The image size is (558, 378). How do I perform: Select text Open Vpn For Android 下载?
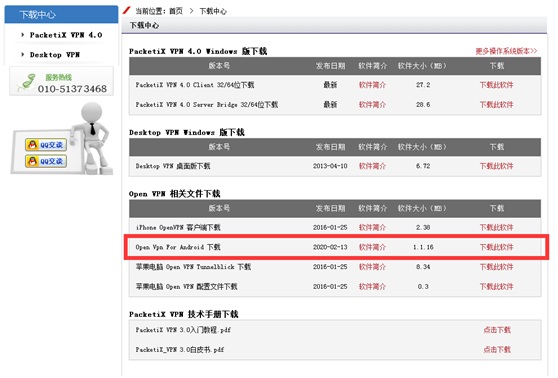[178, 247]
